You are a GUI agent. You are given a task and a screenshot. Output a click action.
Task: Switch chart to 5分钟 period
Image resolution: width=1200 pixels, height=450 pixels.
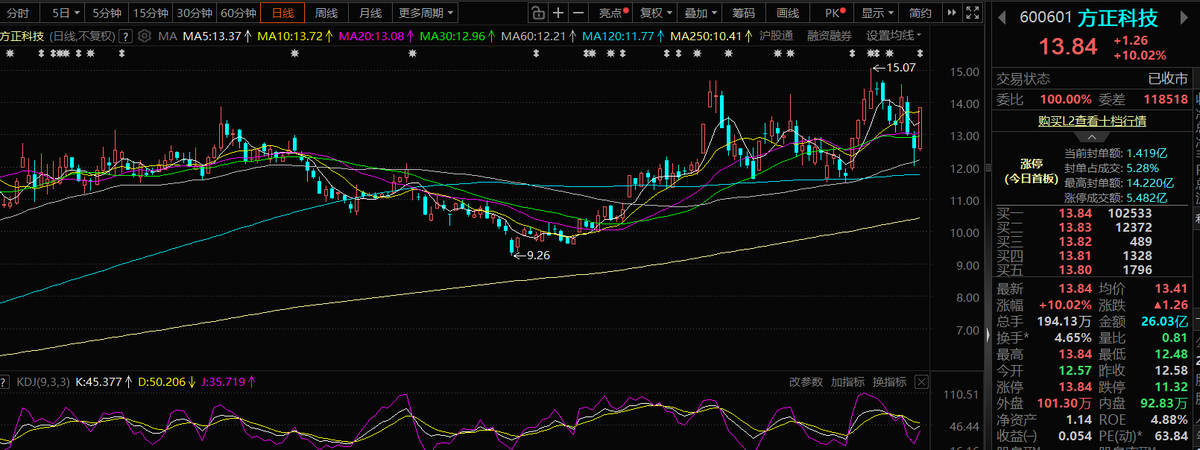pyautogui.click(x=107, y=13)
